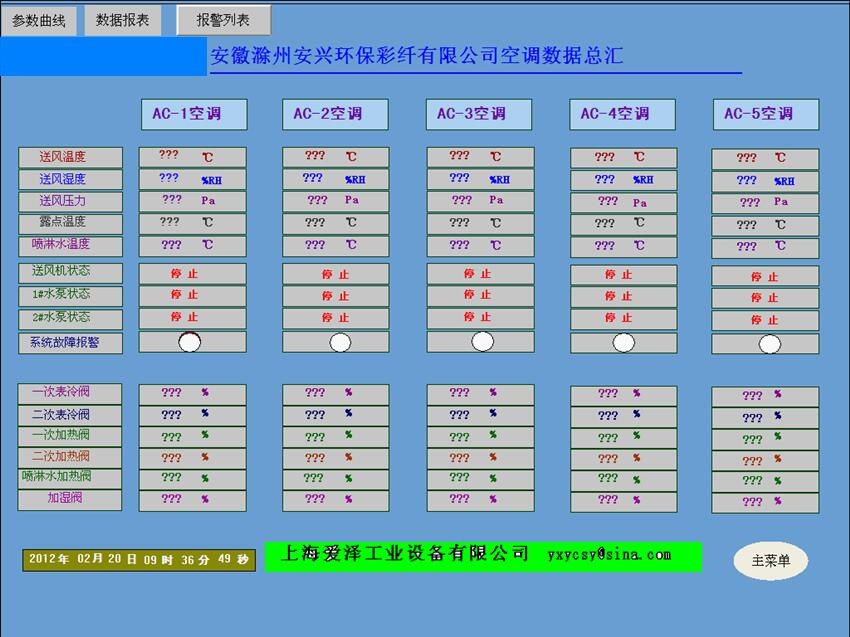This screenshot has width=850, height=637.
Task: Open the 报警列表 alarm list
Action: point(223,20)
